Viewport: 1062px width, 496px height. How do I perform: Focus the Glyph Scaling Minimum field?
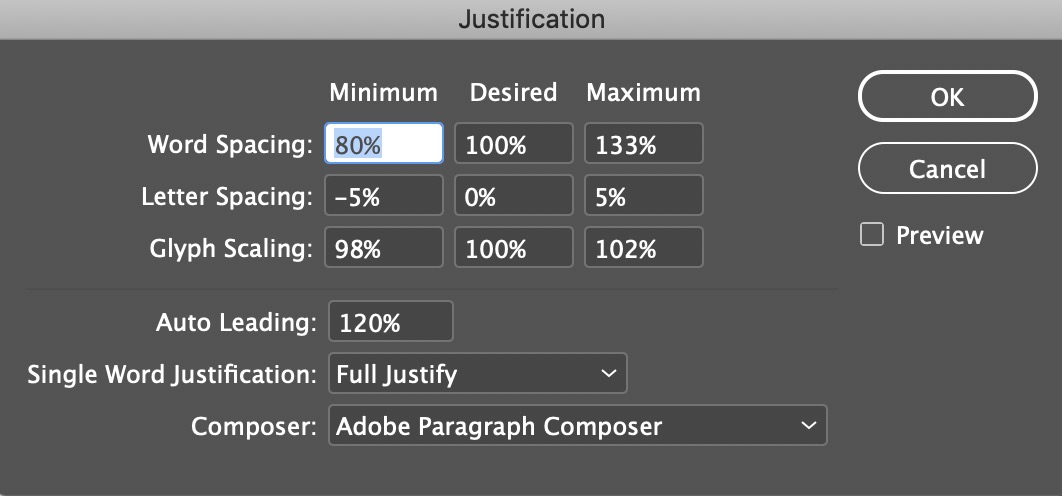click(384, 248)
